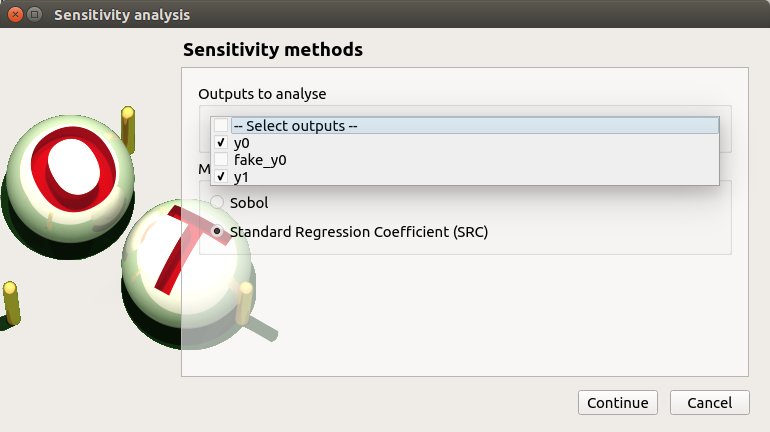Viewport: 770px width, 432px height.
Task: Click the "-- Select outputs --" header text
Action: [x=295, y=126]
